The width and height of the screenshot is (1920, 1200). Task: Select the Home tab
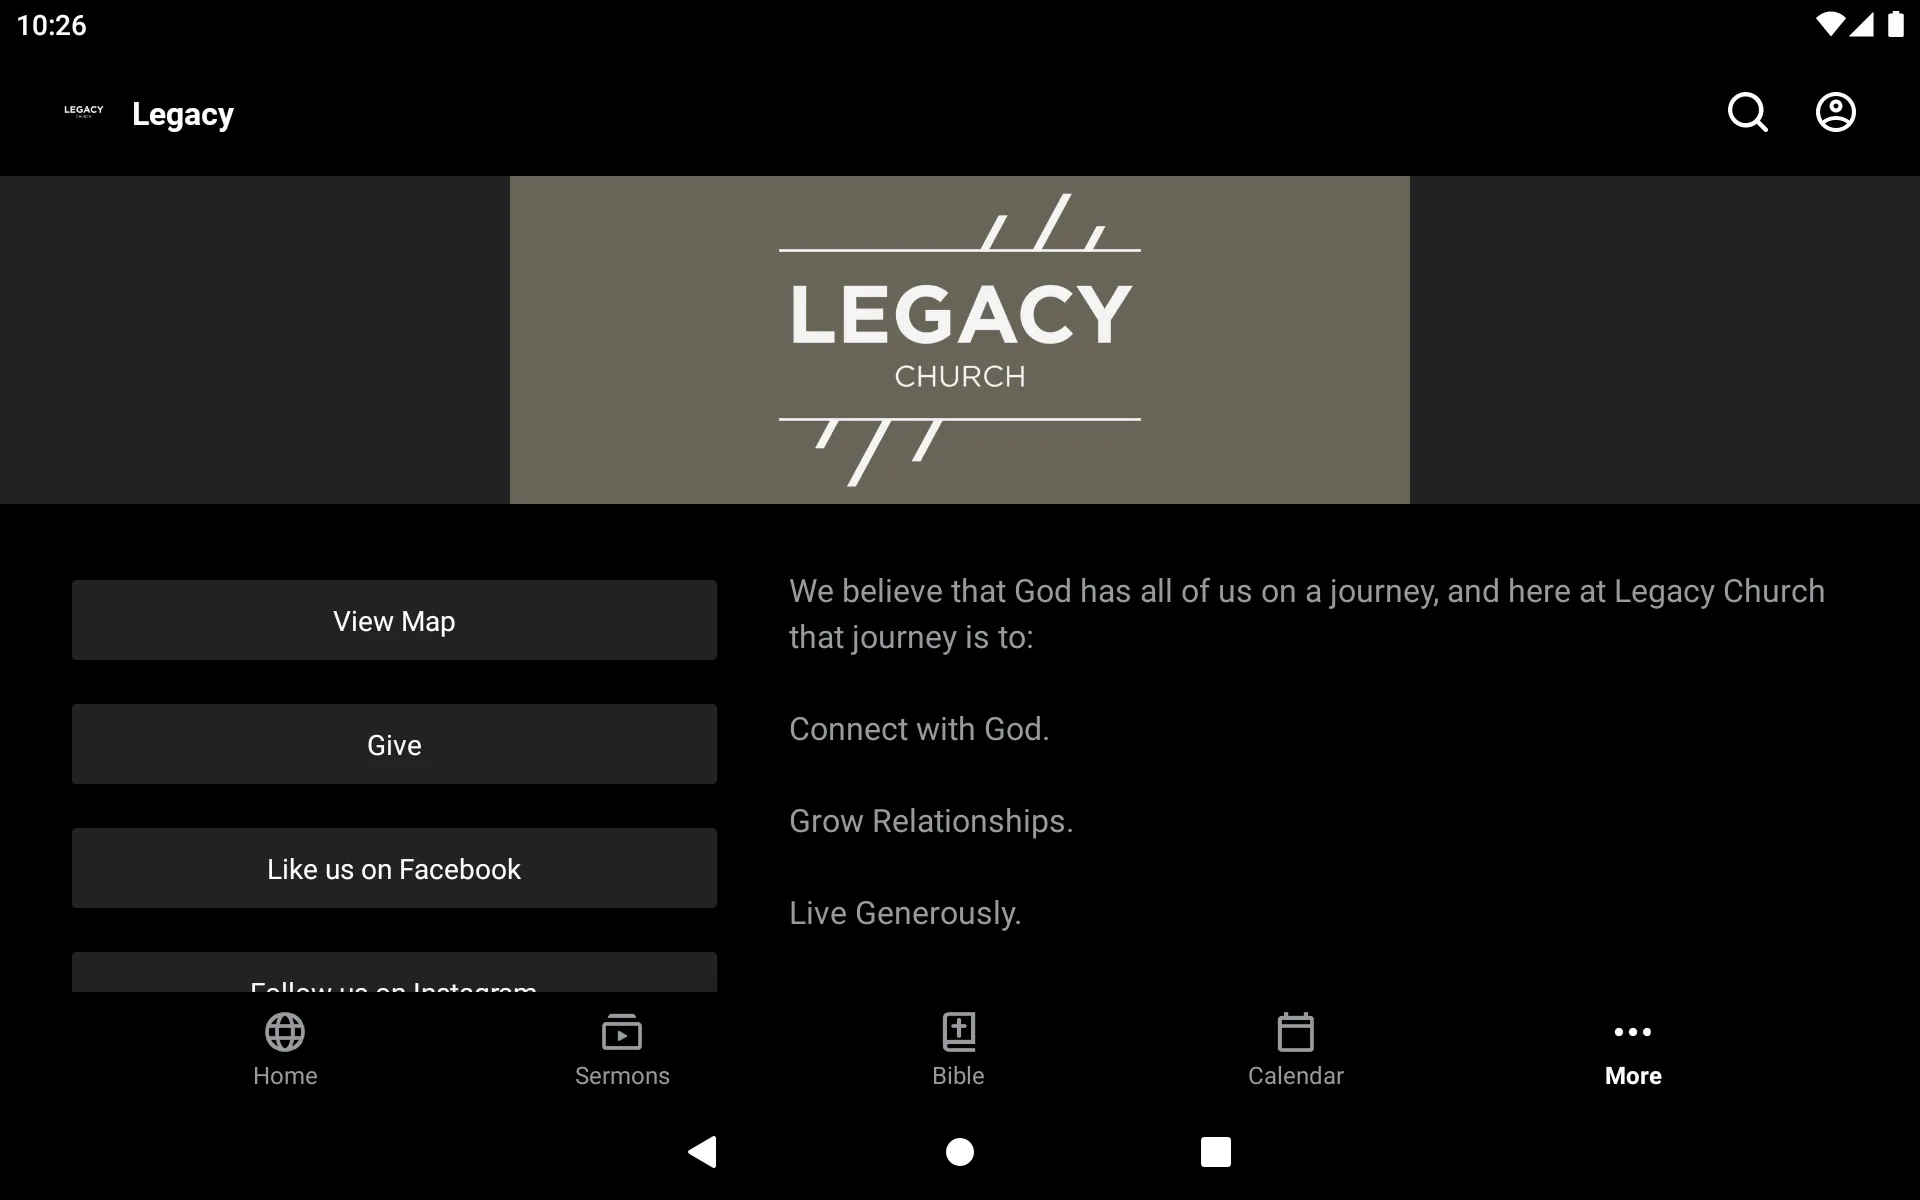(x=285, y=1048)
